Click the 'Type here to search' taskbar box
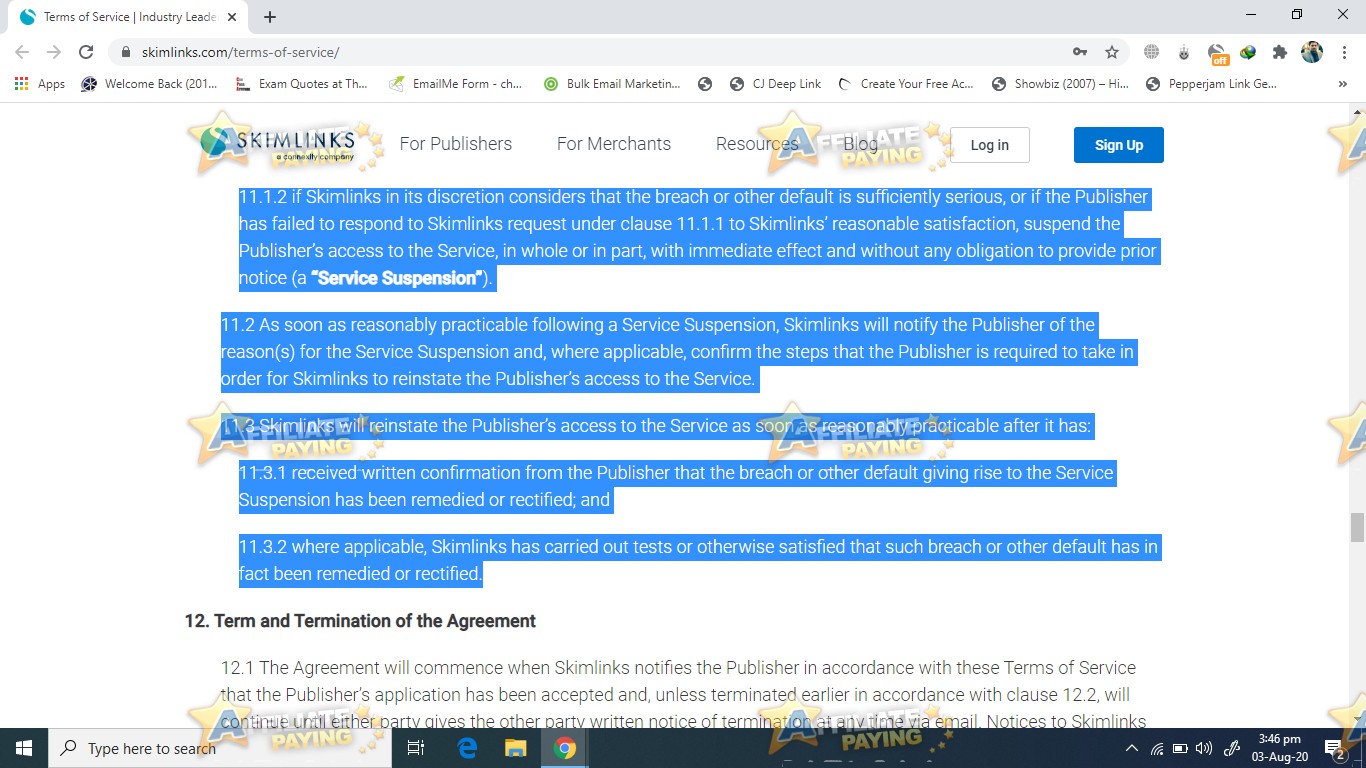The image size is (1366, 768). point(219,748)
